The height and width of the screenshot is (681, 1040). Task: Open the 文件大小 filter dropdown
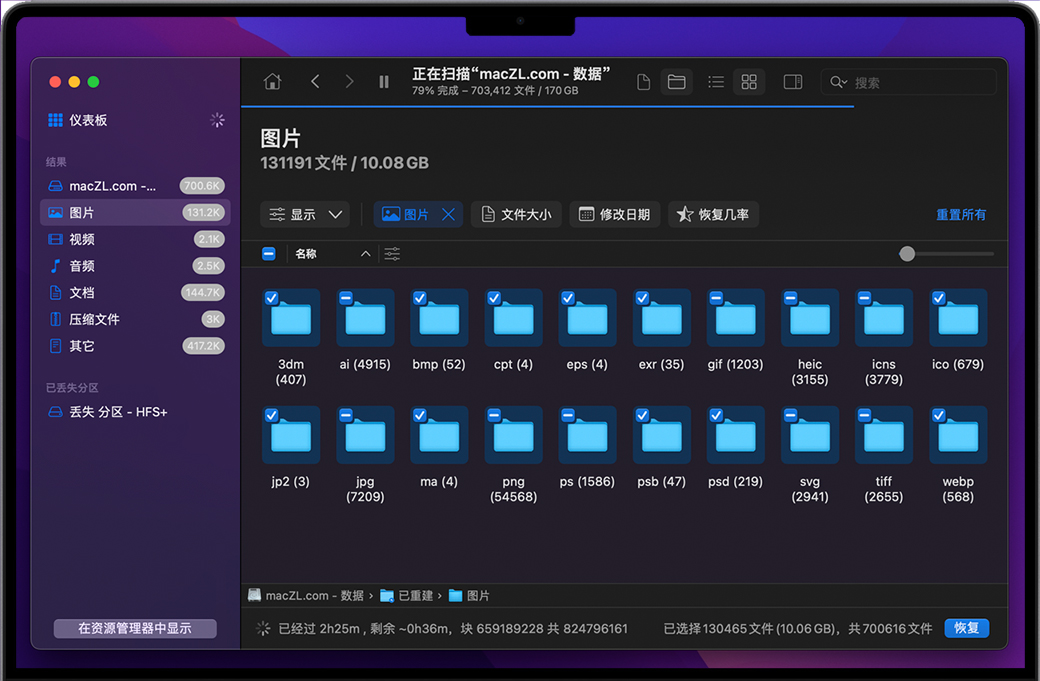point(516,214)
